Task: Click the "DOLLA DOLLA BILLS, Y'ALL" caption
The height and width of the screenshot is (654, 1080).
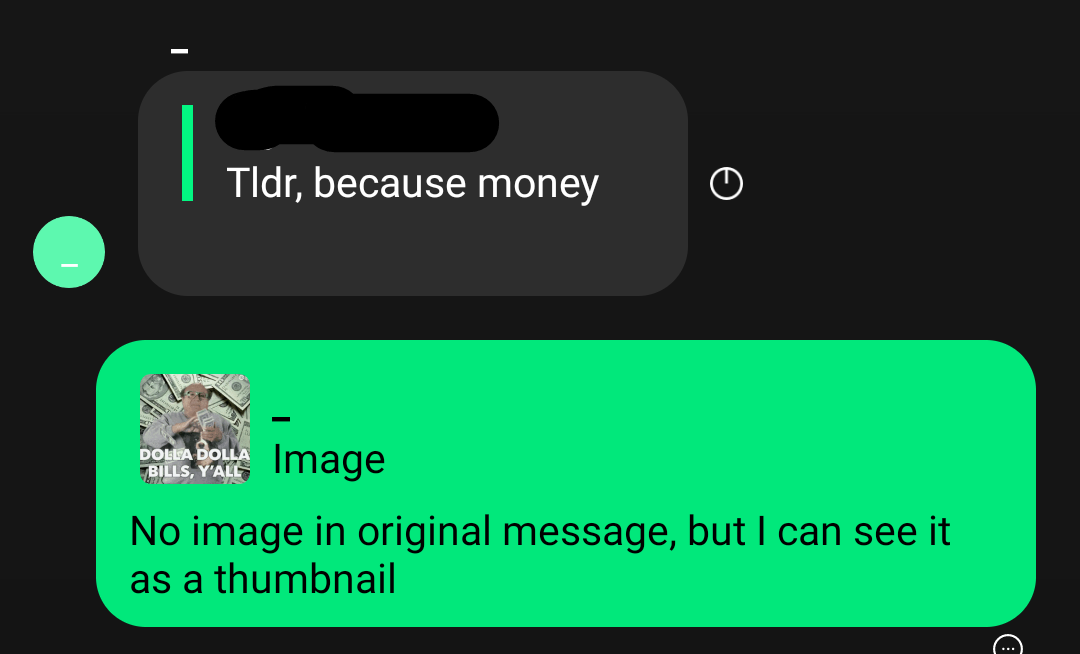Action: [x=195, y=463]
